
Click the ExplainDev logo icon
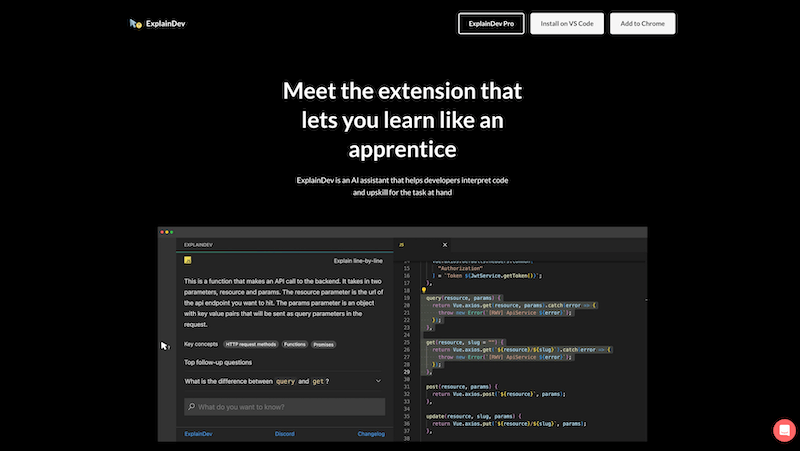point(136,23)
